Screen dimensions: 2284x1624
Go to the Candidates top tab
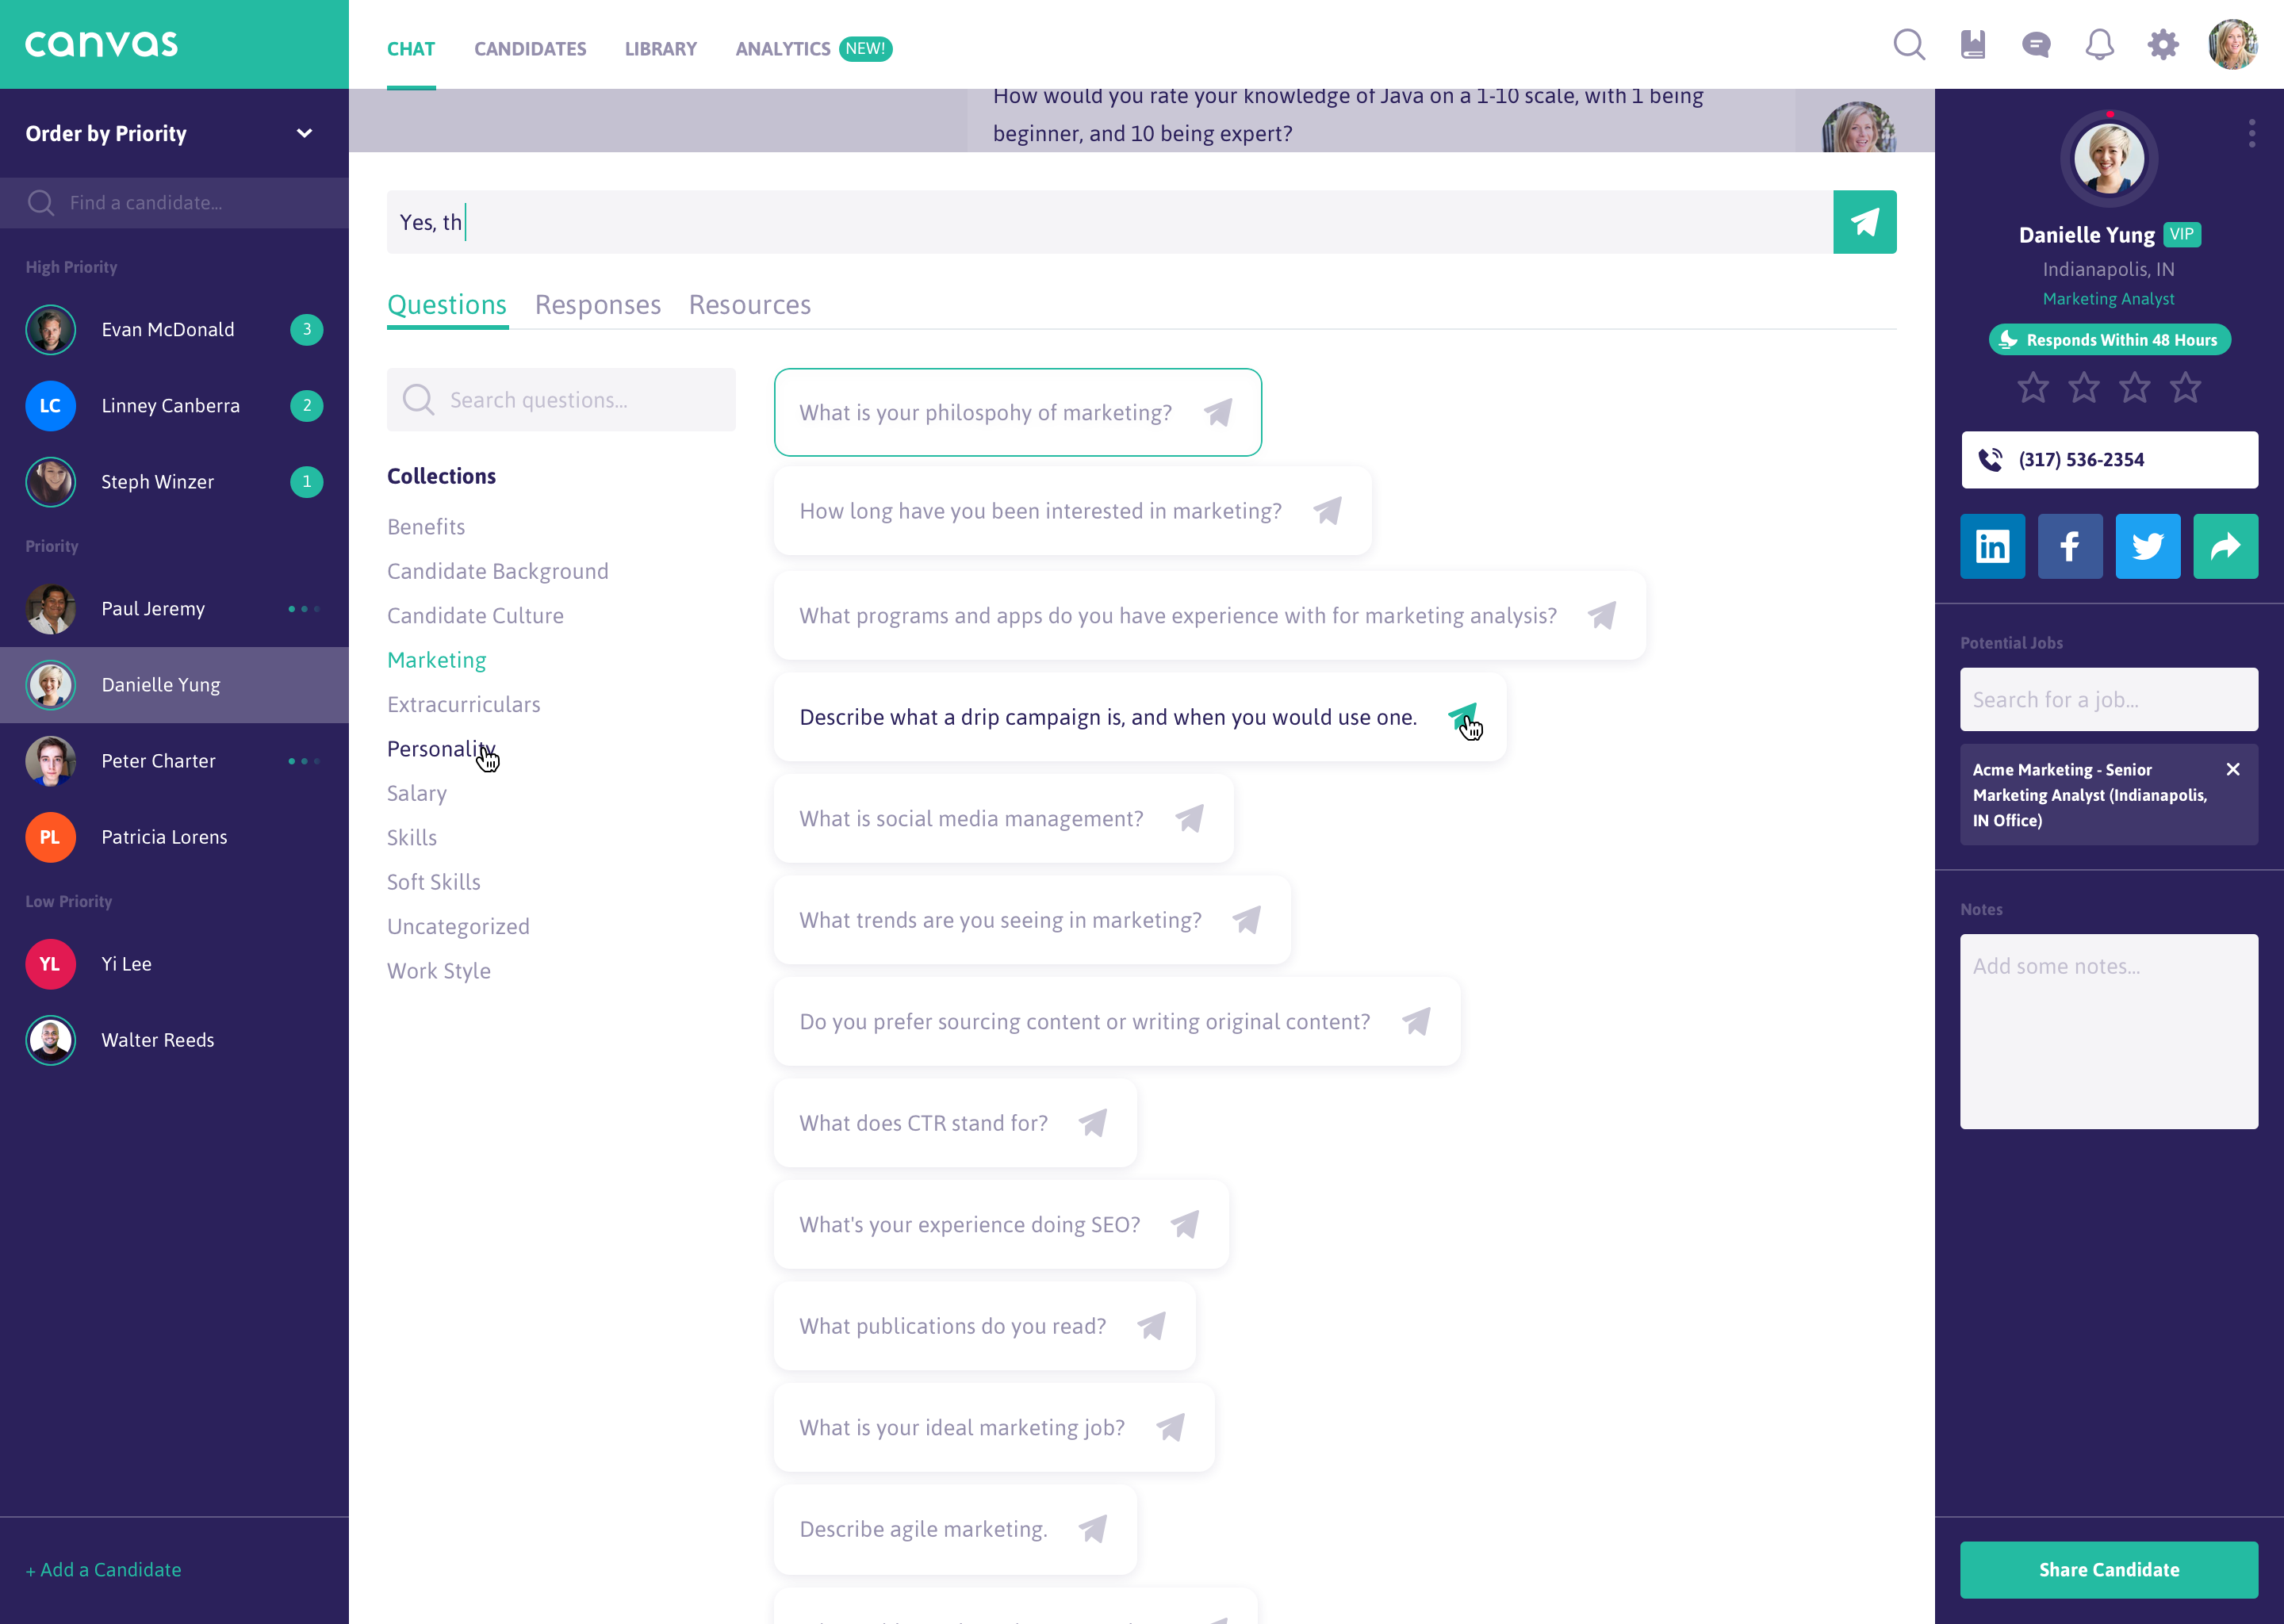point(530,49)
